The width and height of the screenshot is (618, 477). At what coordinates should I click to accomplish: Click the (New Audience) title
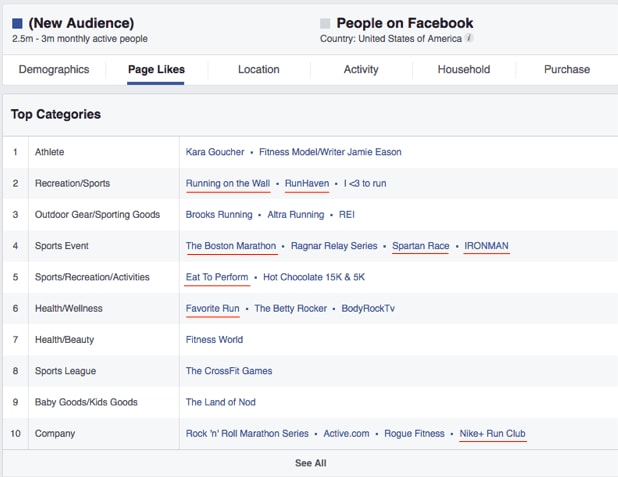point(81,23)
